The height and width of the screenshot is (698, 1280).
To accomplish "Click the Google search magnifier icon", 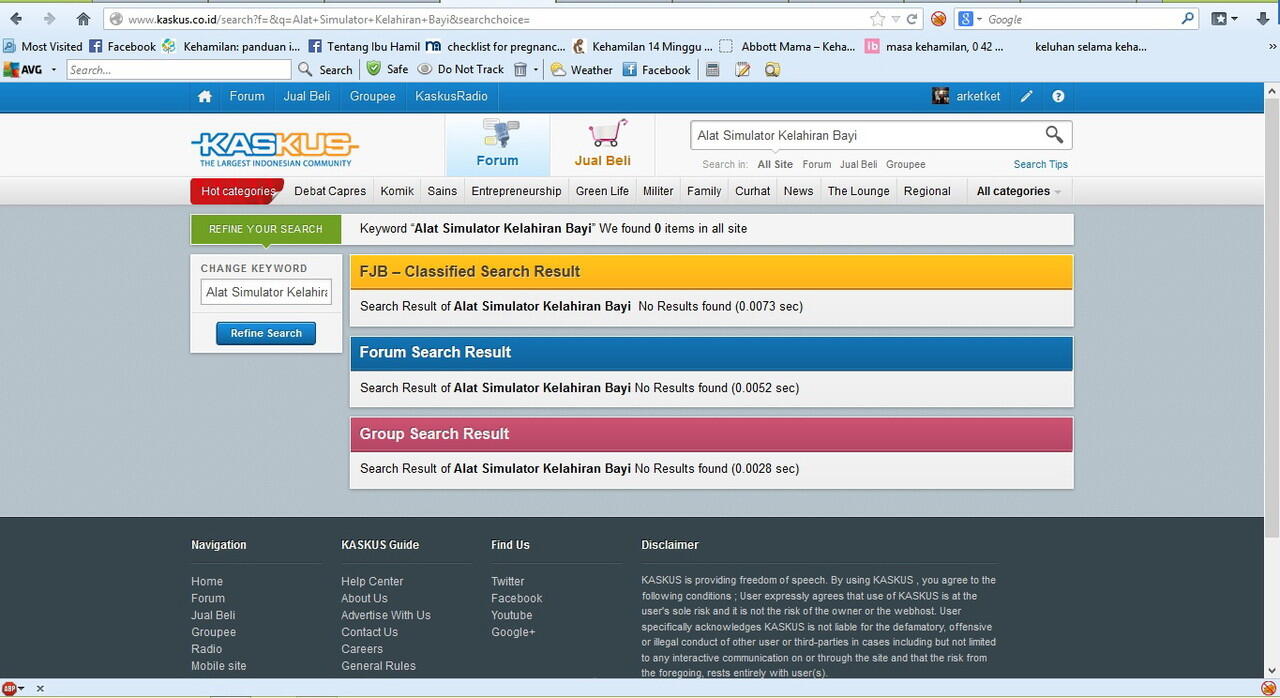I will click(x=1188, y=19).
